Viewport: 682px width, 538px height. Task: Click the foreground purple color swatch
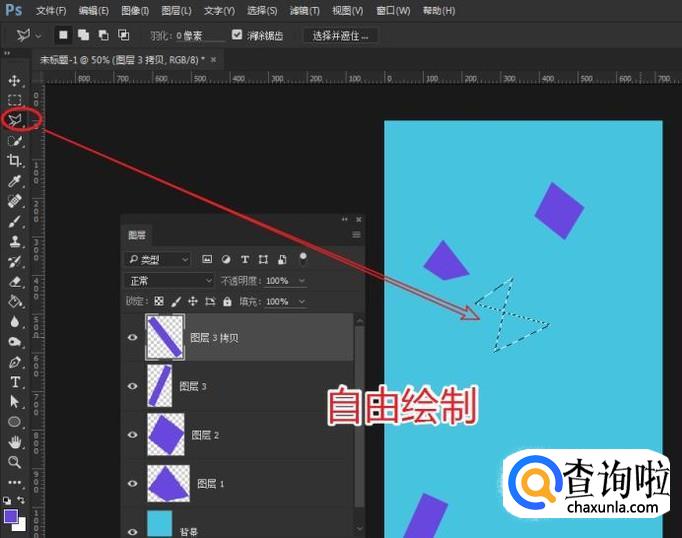point(11,516)
